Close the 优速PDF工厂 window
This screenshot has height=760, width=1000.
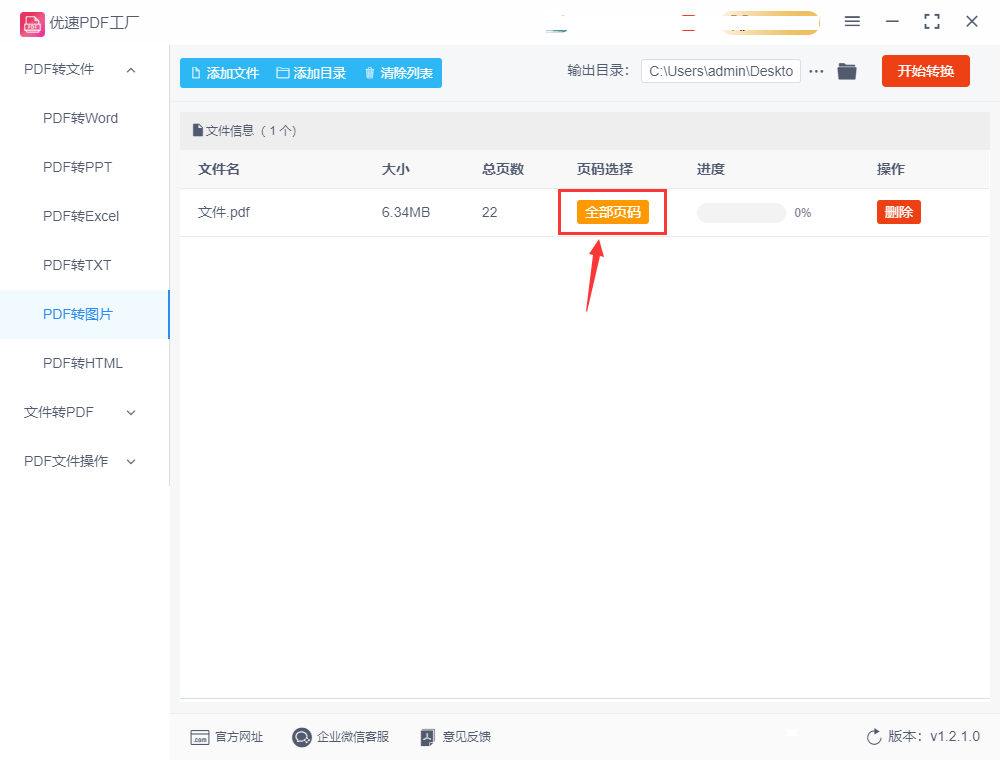click(x=972, y=22)
